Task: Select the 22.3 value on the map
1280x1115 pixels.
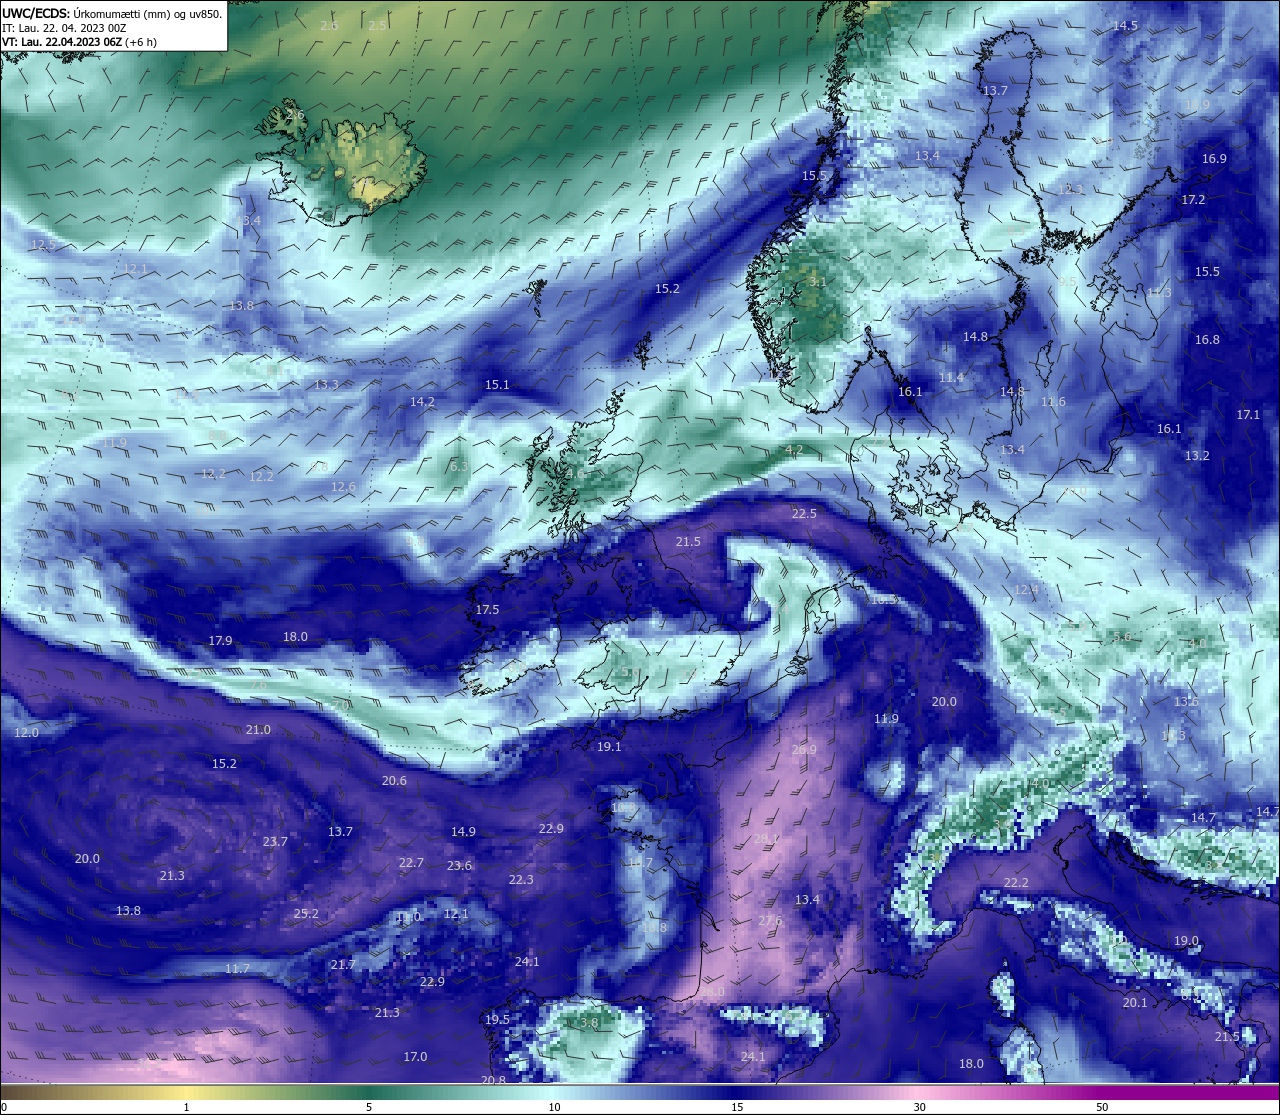Action: tap(521, 880)
